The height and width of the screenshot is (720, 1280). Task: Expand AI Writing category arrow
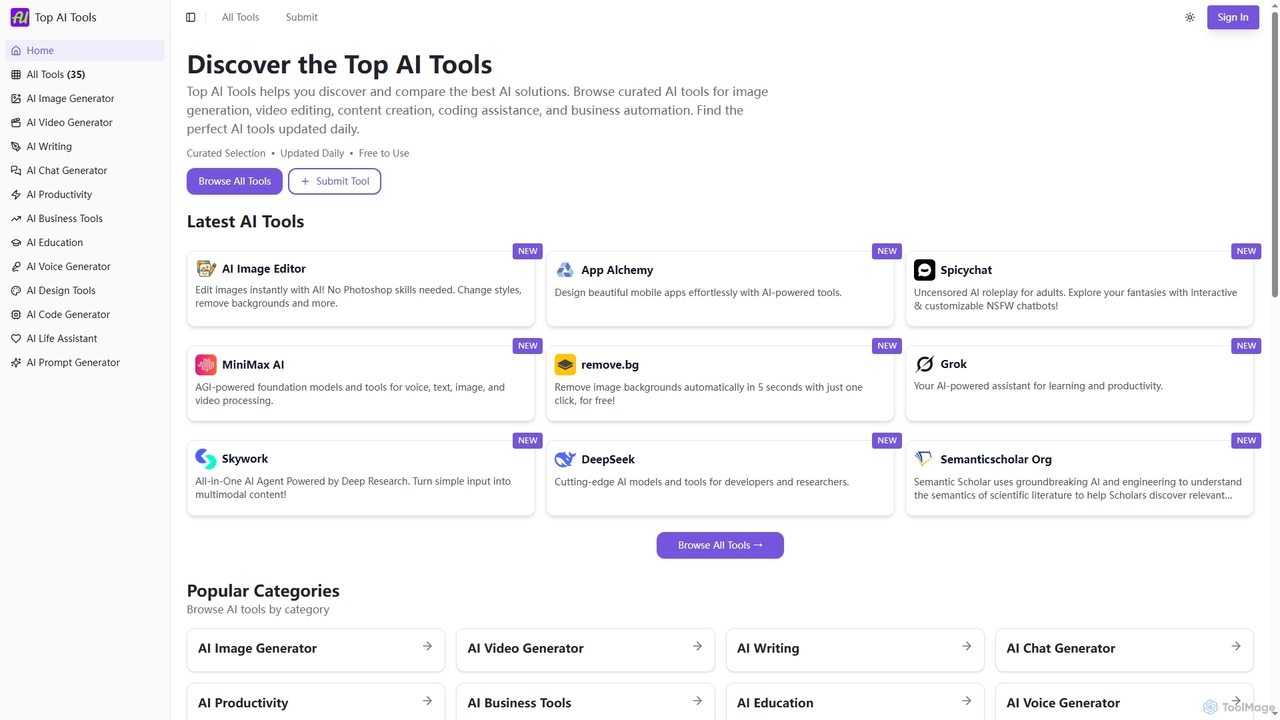(966, 646)
